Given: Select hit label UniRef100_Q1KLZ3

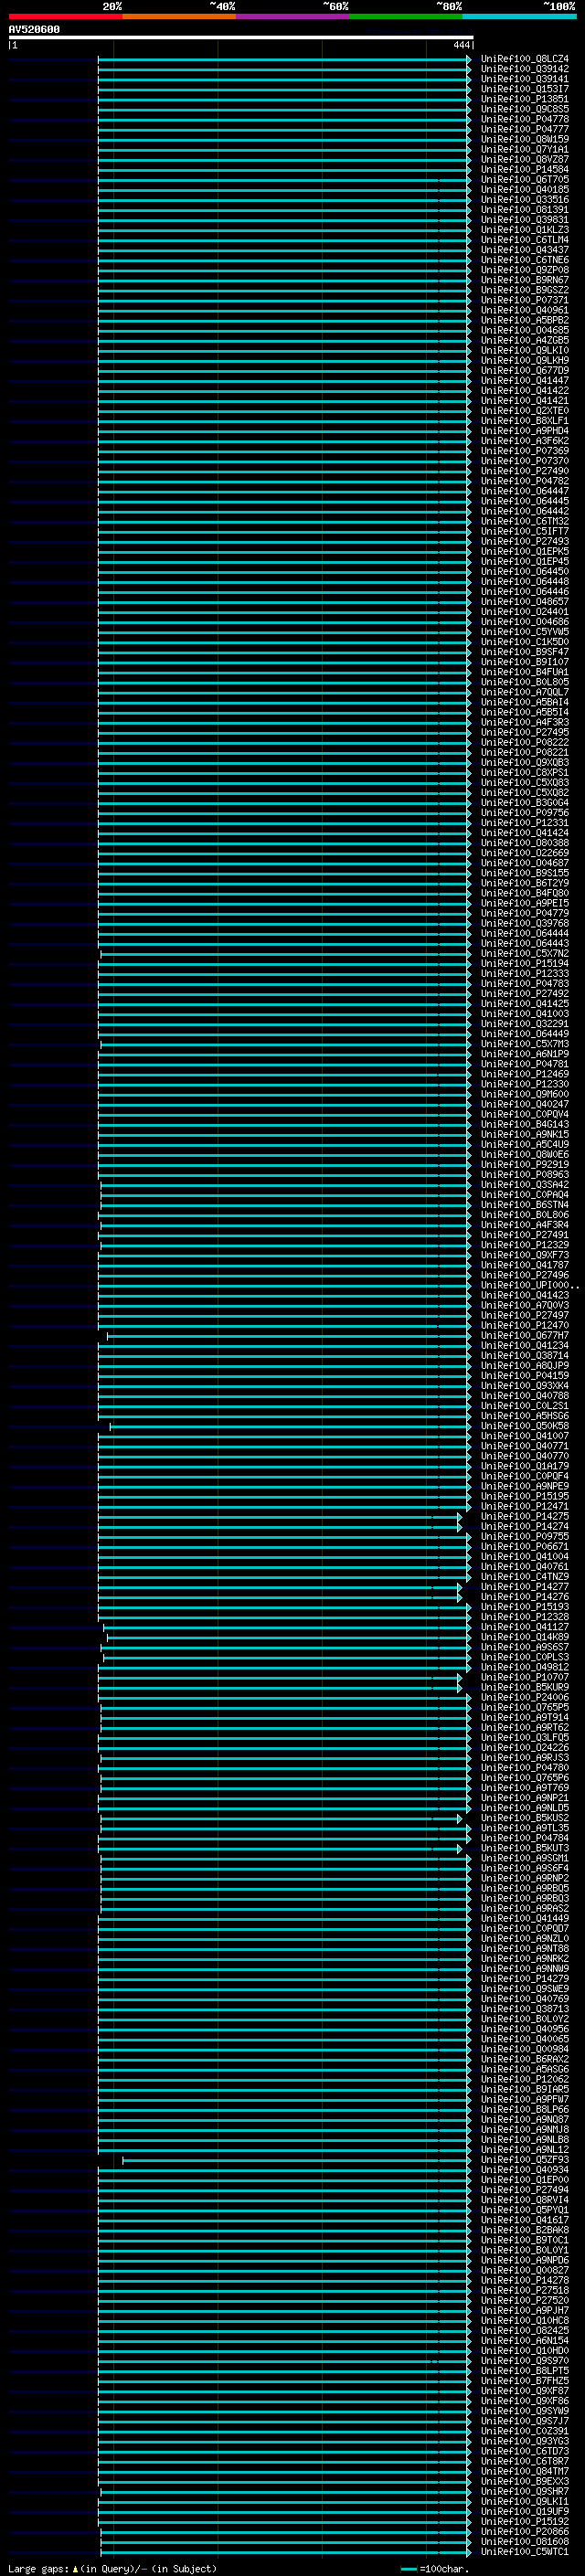Looking at the screenshot, I should point(525,230).
